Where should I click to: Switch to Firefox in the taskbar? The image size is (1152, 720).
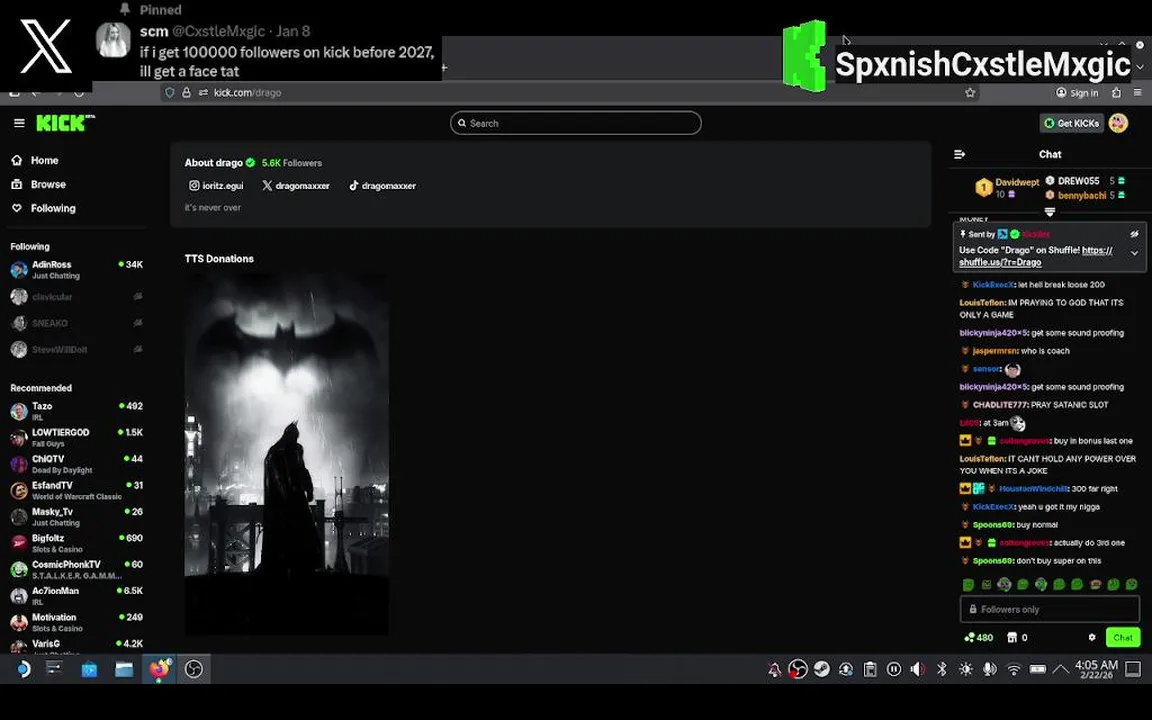(x=159, y=669)
